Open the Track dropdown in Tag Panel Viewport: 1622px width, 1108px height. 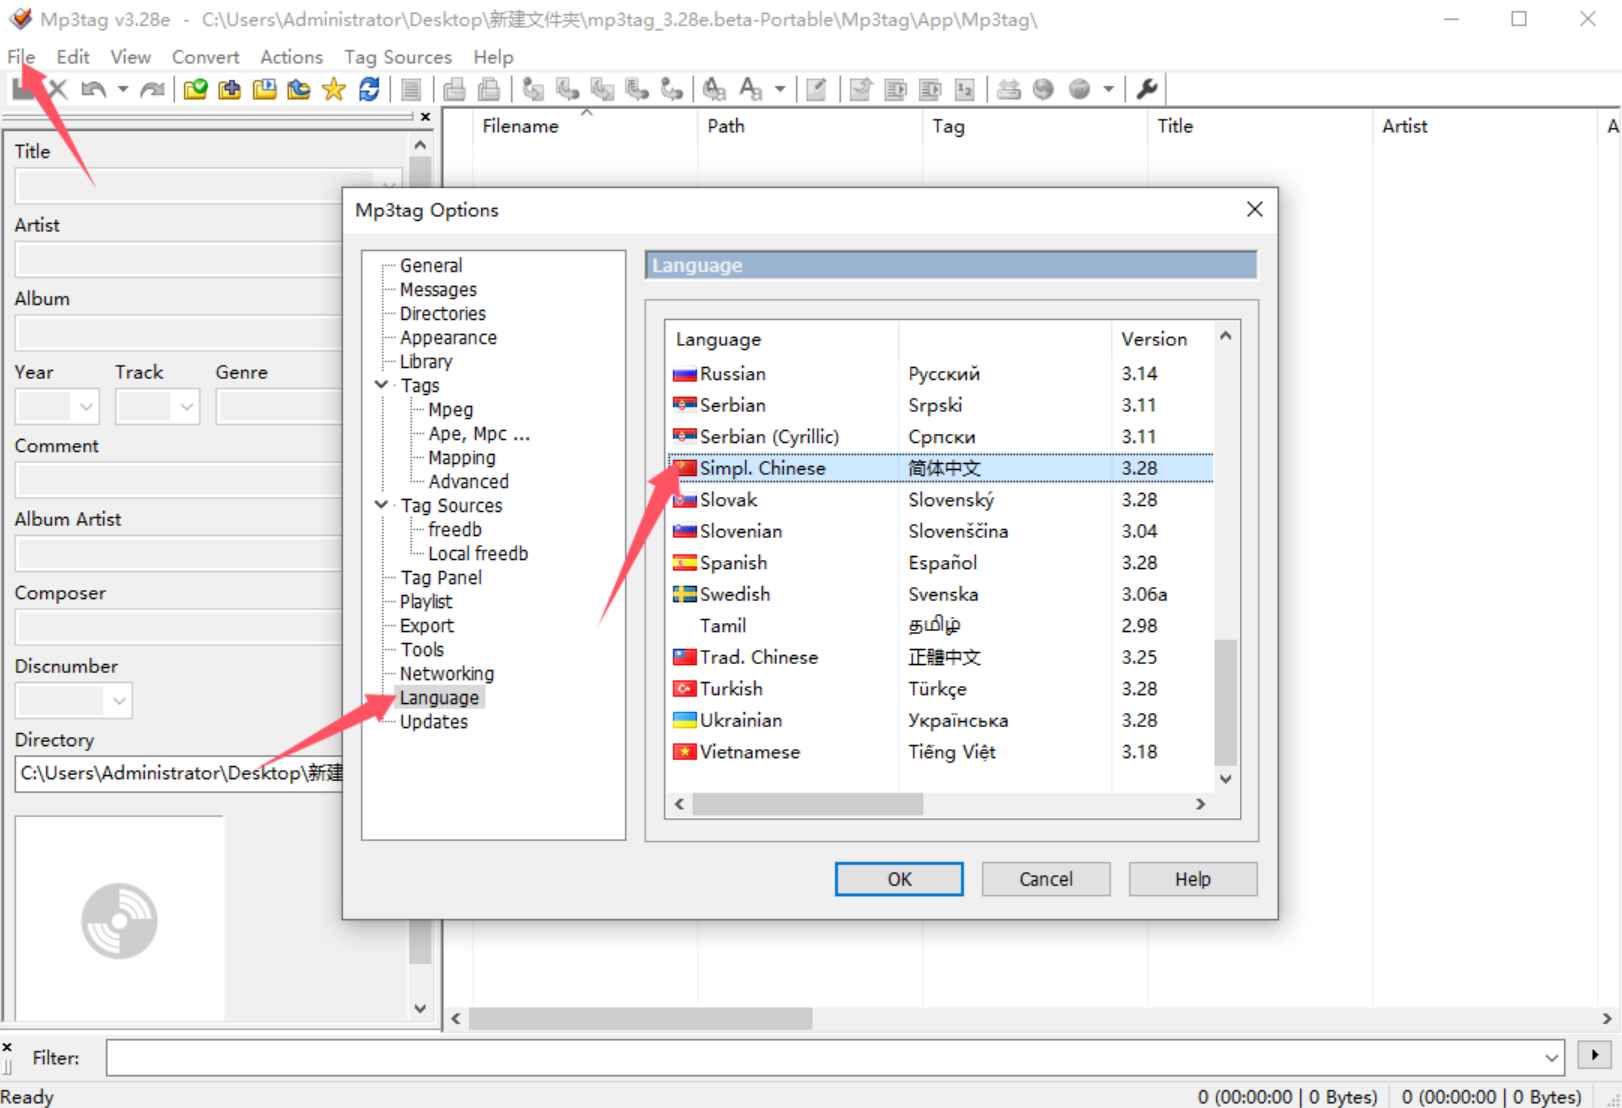186,406
